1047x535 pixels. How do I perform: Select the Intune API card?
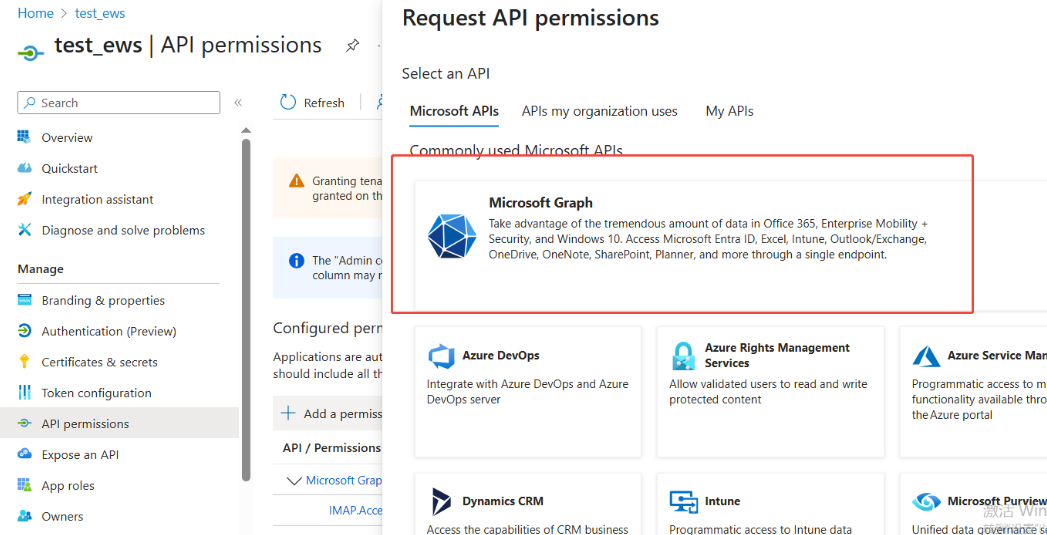point(770,505)
